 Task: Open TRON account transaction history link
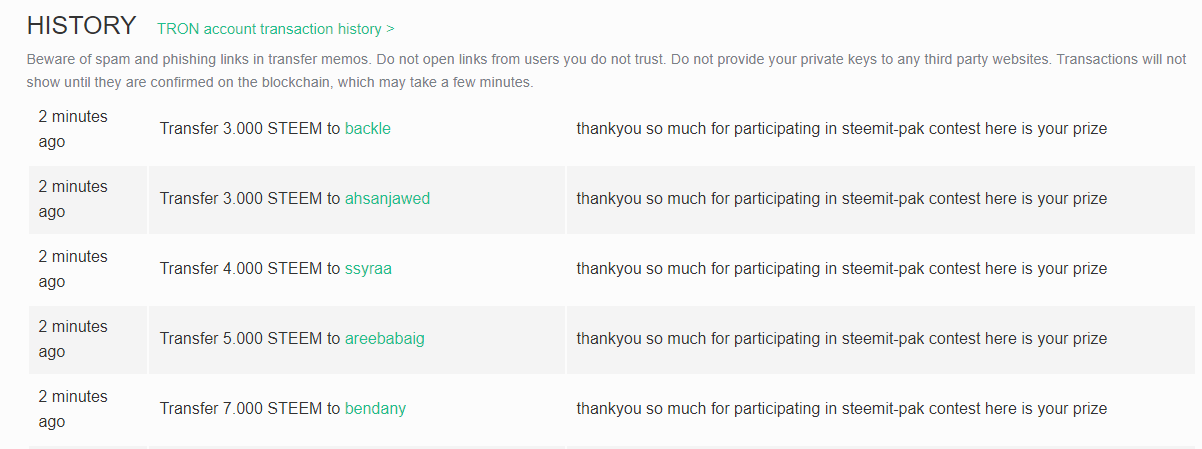pyautogui.click(x=275, y=29)
